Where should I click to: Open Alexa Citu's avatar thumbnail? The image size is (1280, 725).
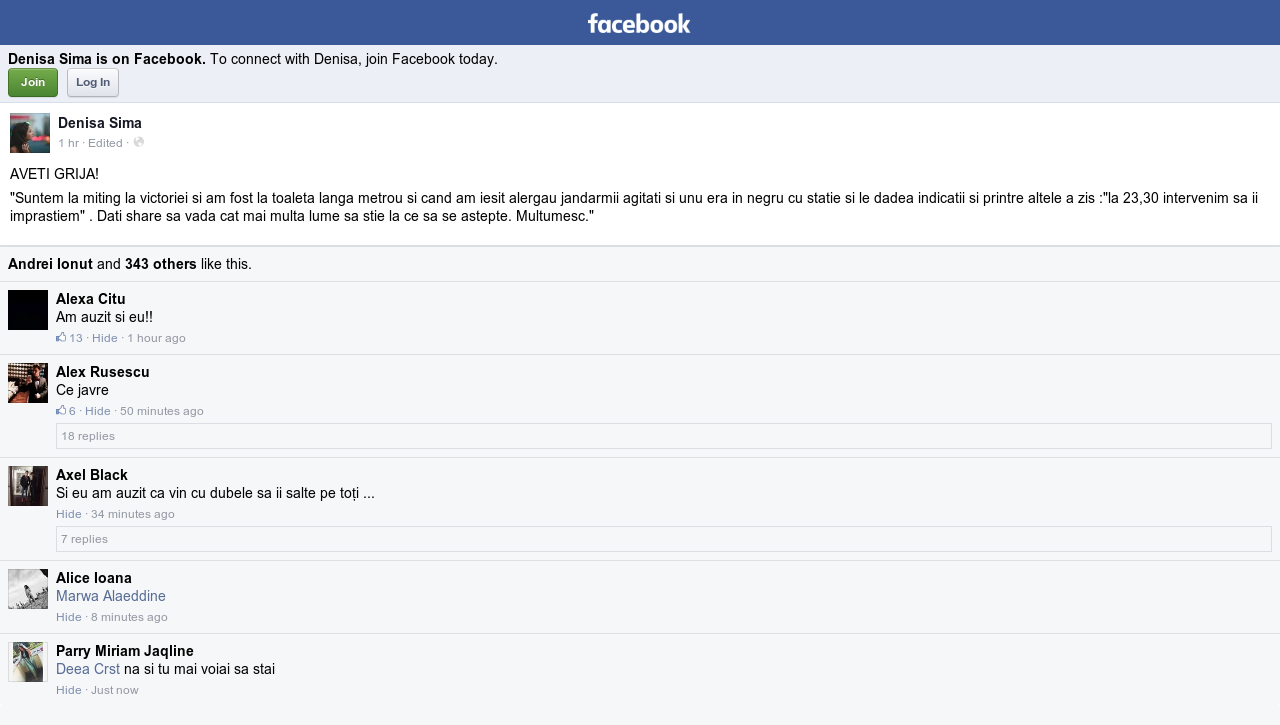coord(28,310)
